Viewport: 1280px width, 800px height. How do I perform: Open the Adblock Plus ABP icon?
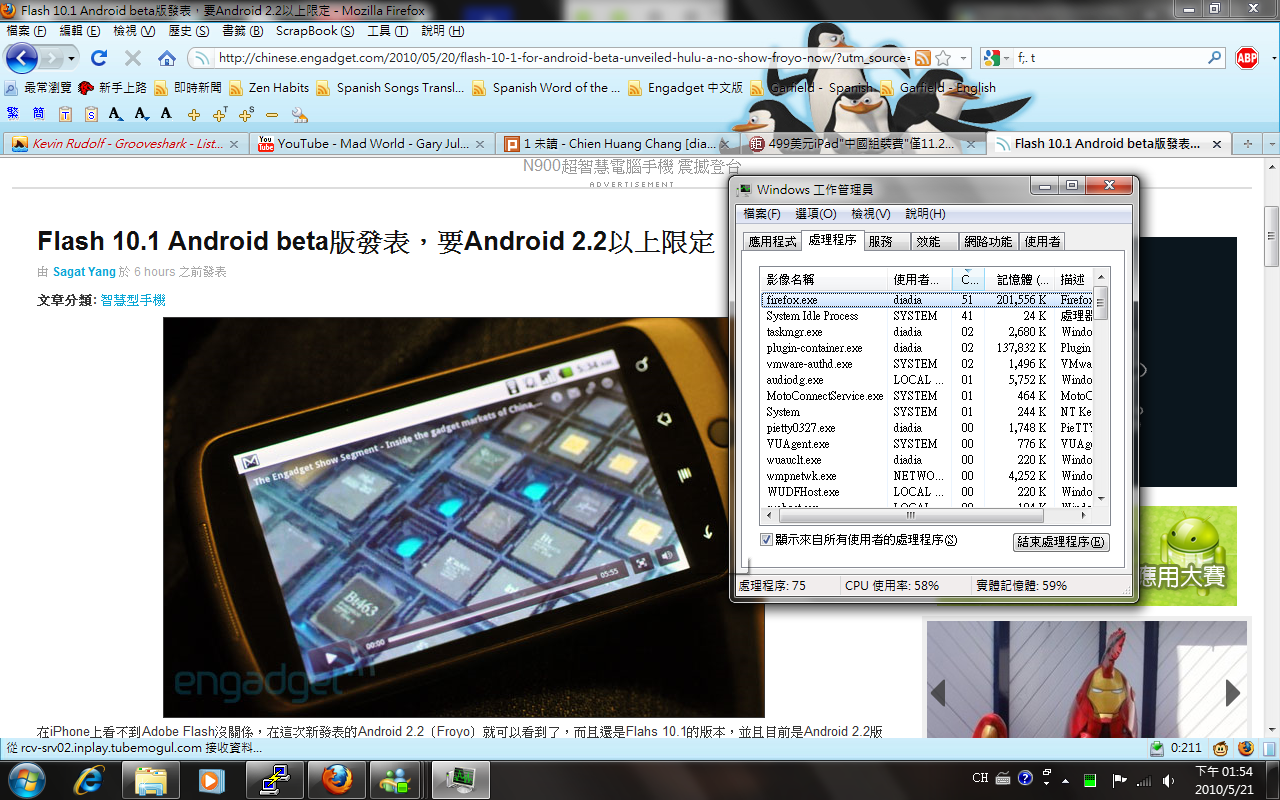[1246, 58]
